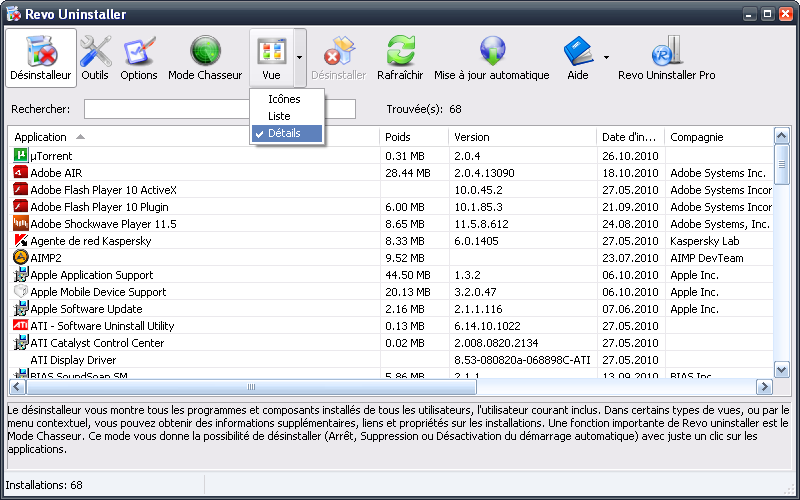Open Revo Uninstaller Pro icon
The height and width of the screenshot is (500, 800).
click(666, 51)
